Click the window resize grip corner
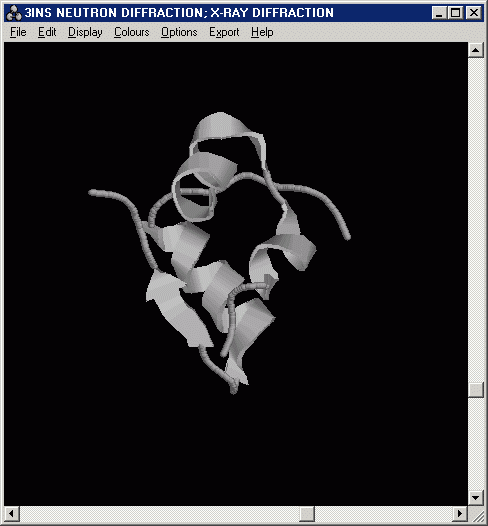 (x=476, y=514)
